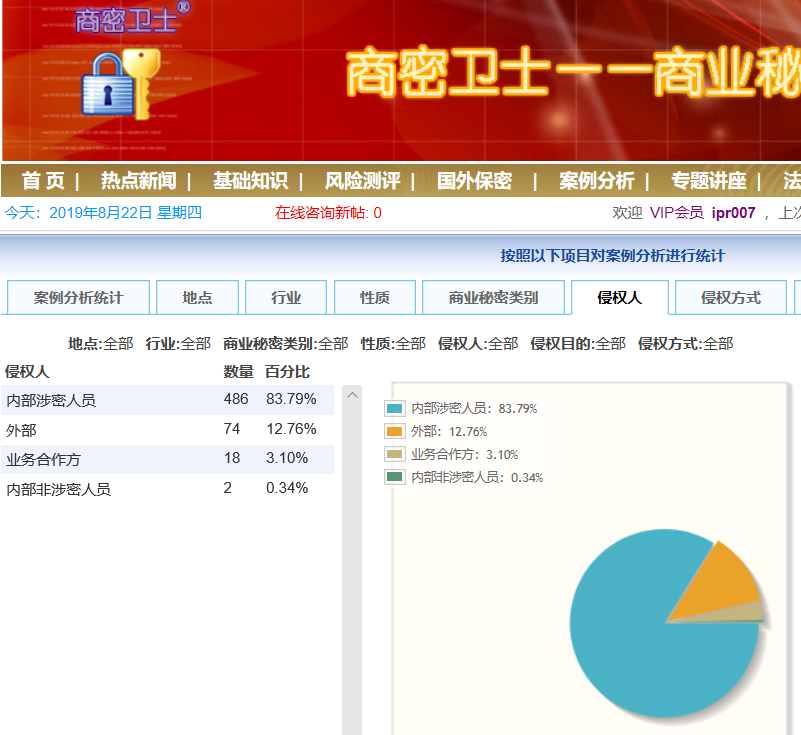
Task: Click the count value 18
Action: pos(232,458)
